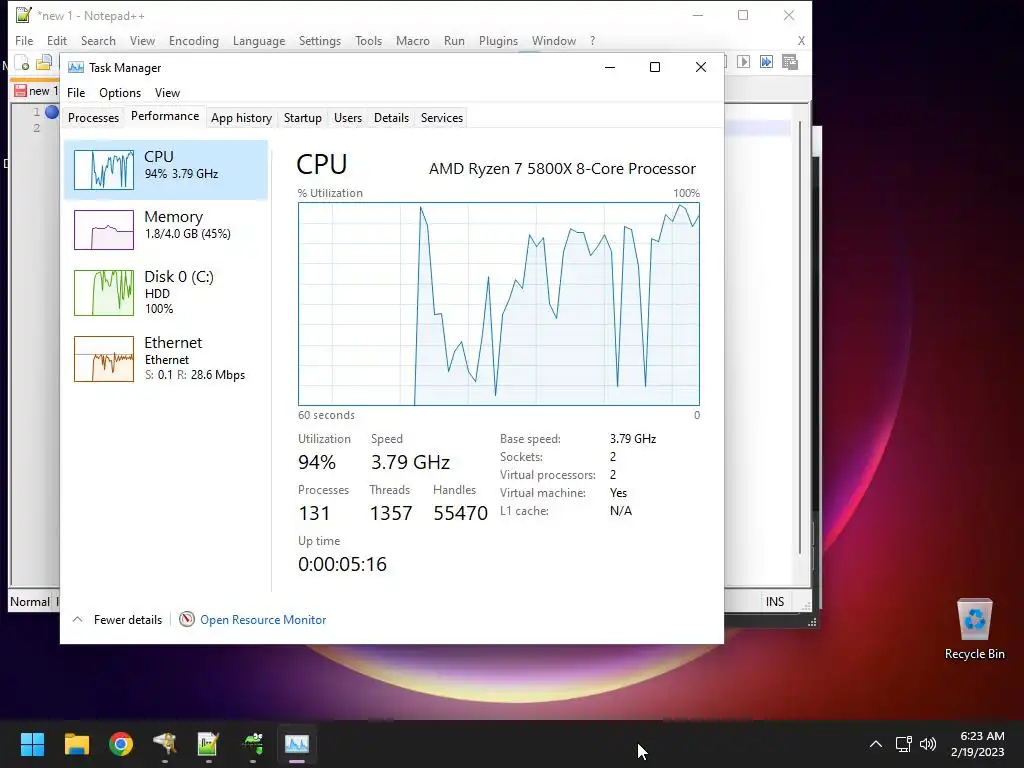Select the Disk 0 (C:) graph thumbnail
Viewport: 1024px width, 768px height.
coord(104,293)
